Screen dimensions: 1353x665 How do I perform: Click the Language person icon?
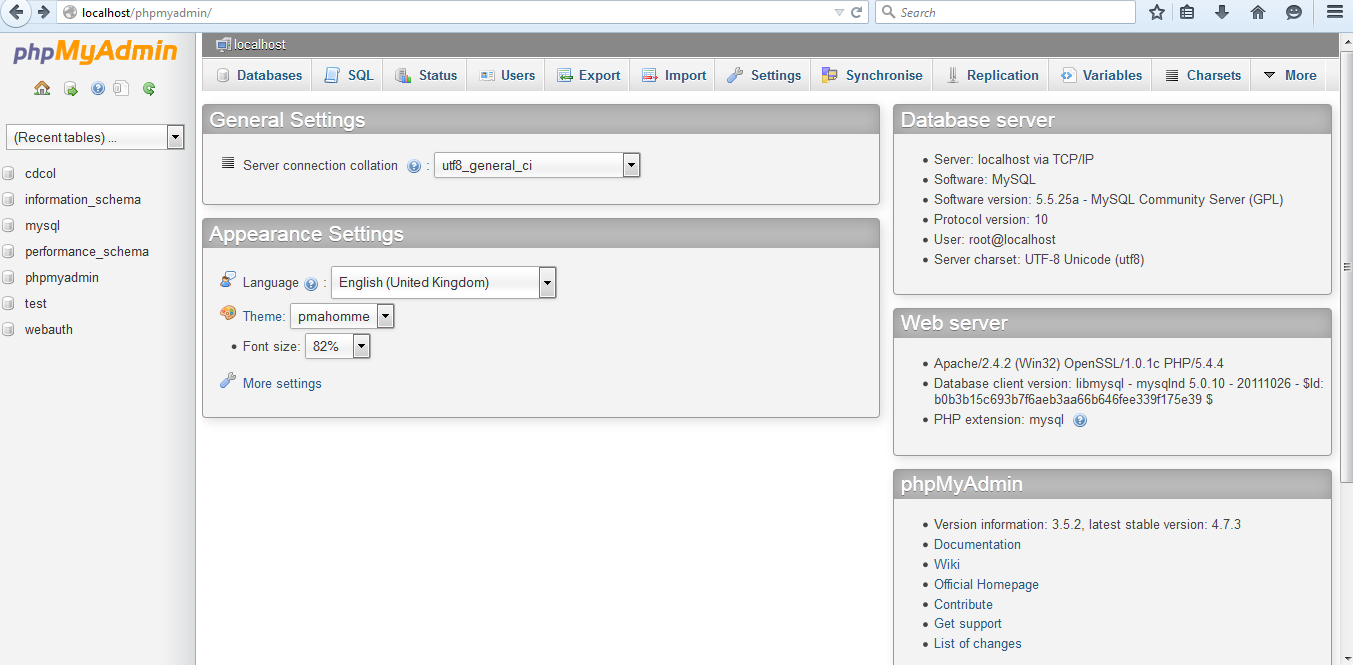[x=228, y=280]
